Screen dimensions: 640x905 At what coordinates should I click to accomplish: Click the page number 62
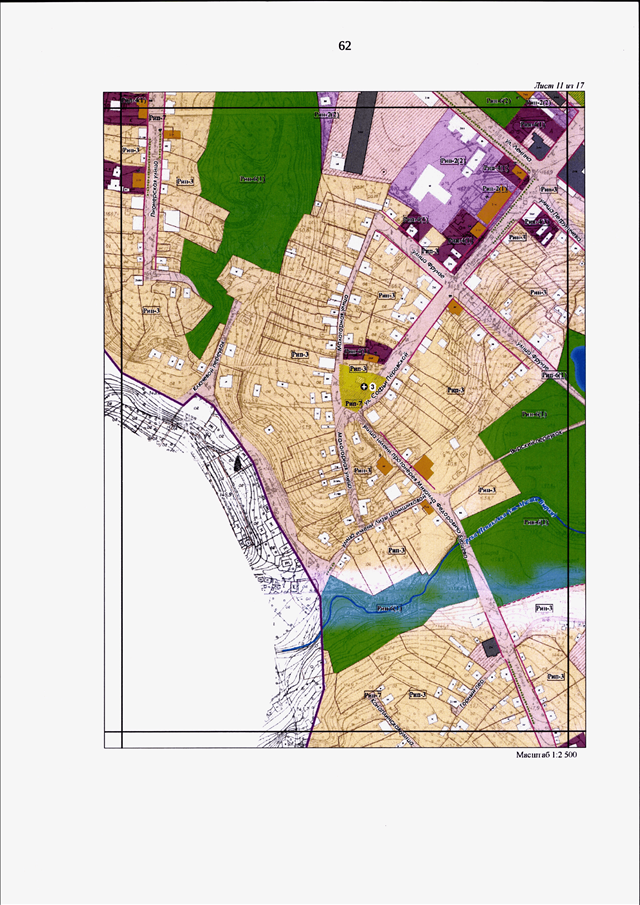pos(345,47)
